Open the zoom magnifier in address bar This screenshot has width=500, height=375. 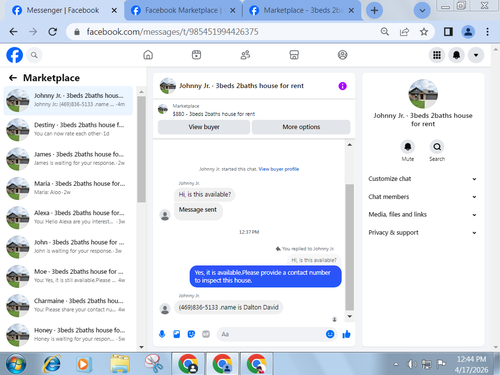pyautogui.click(x=385, y=32)
